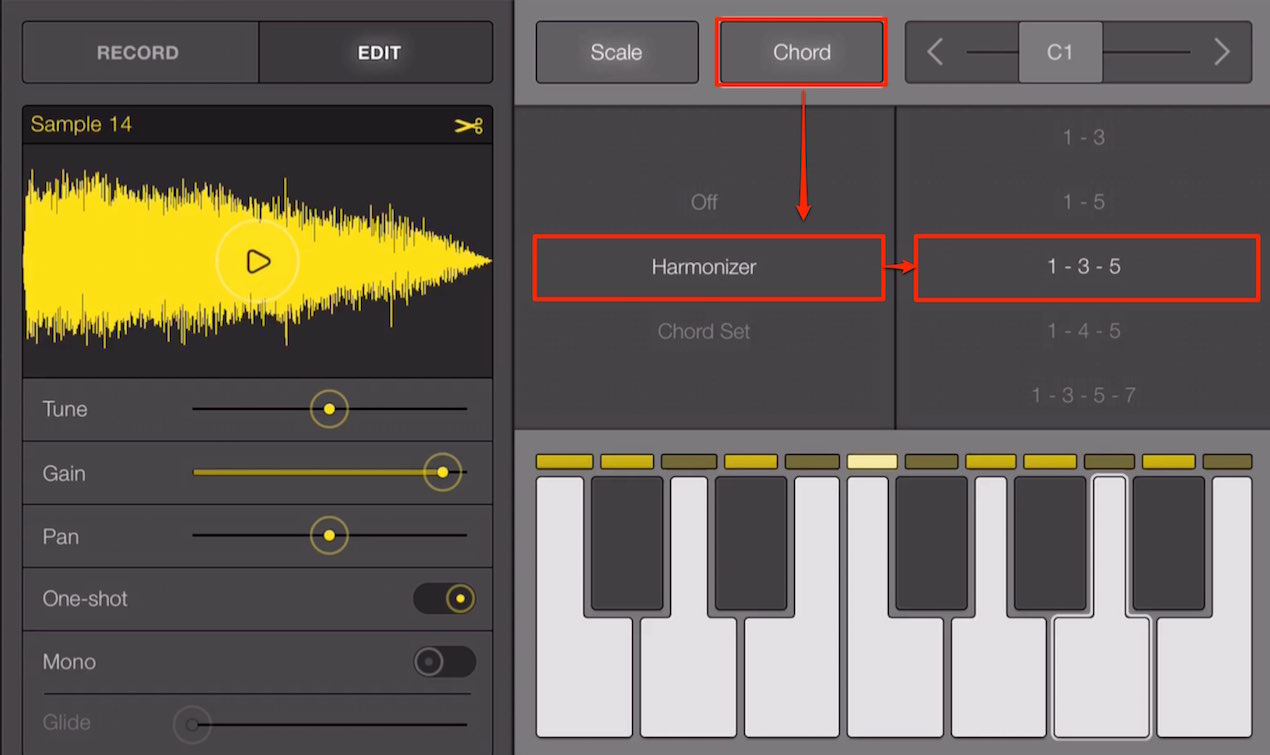Viewport: 1270px width, 755px height.
Task: Click the scissors trim icon
Action: pos(468,126)
